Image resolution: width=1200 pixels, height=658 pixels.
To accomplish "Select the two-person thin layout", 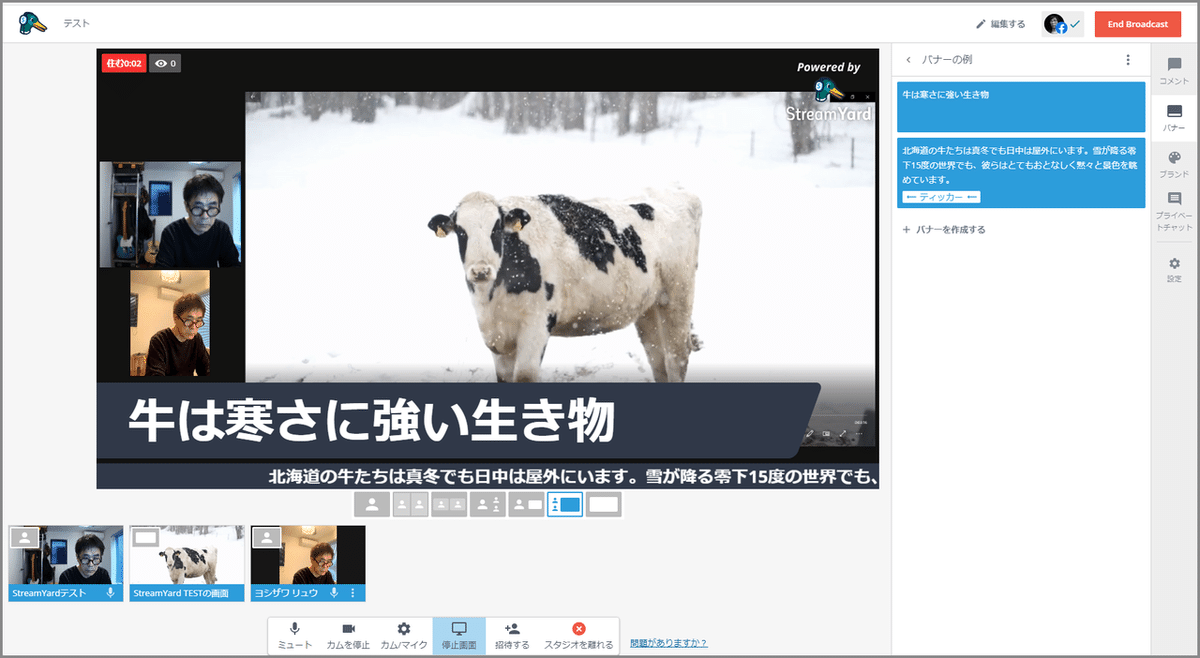I will click(x=410, y=505).
